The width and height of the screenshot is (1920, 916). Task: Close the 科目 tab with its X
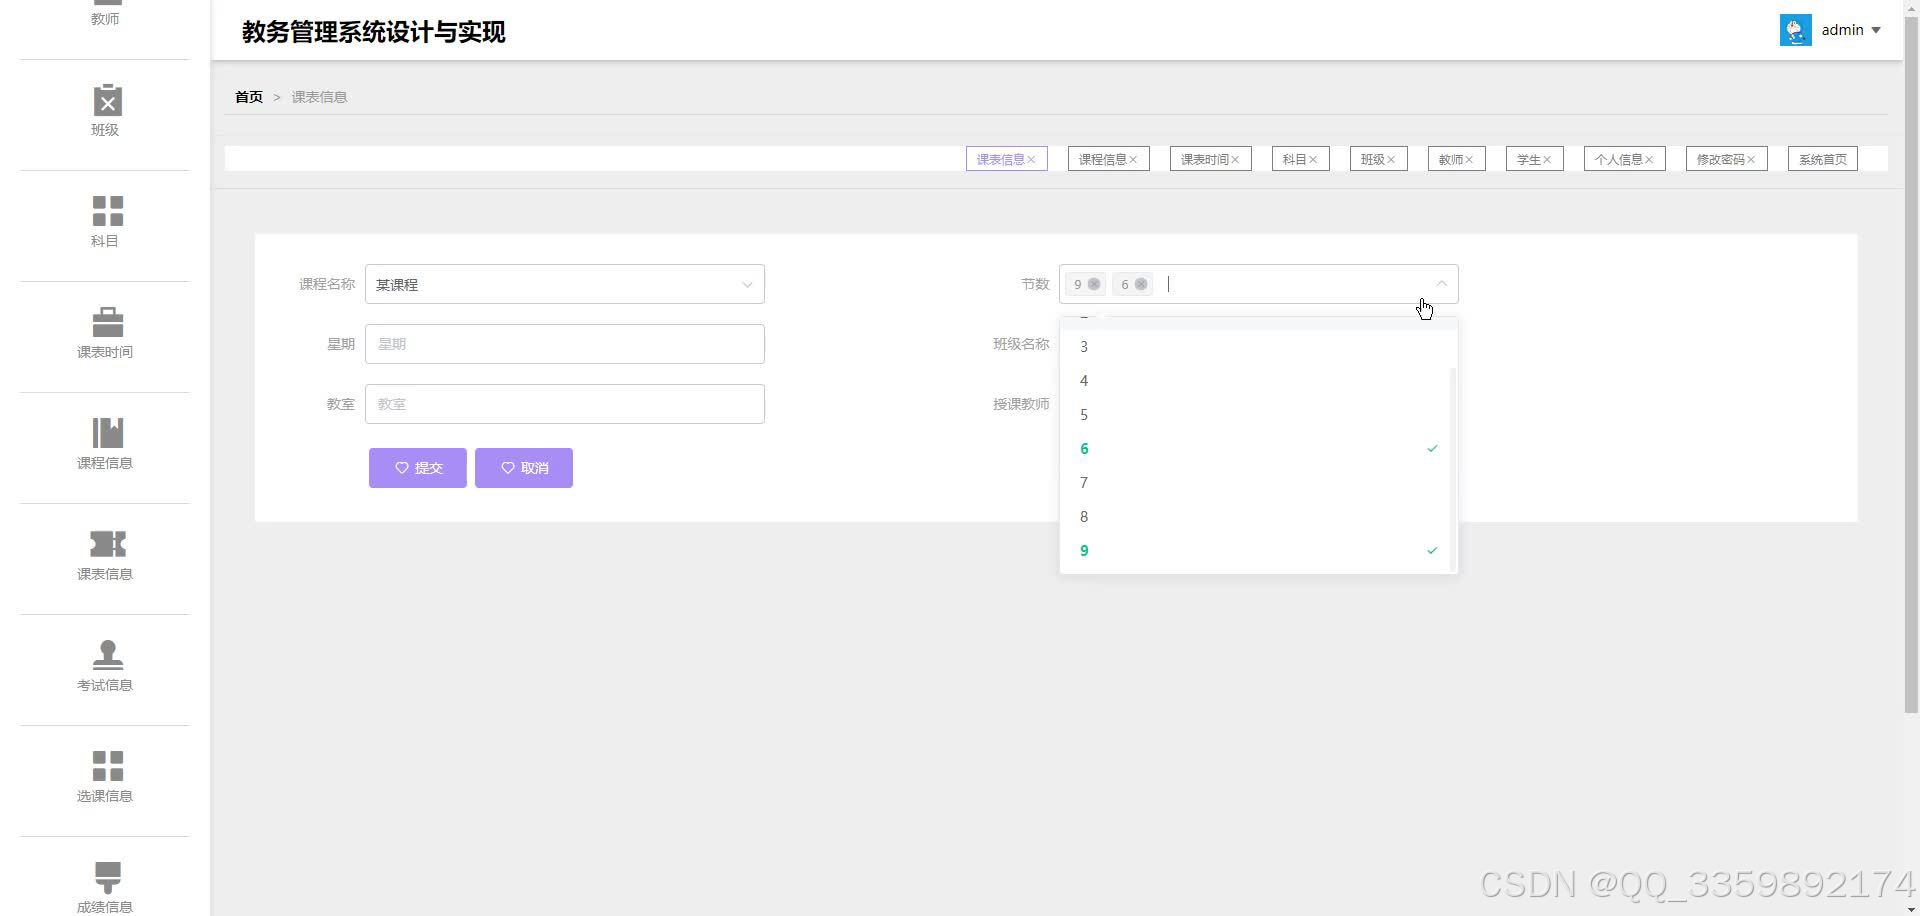(x=1313, y=160)
